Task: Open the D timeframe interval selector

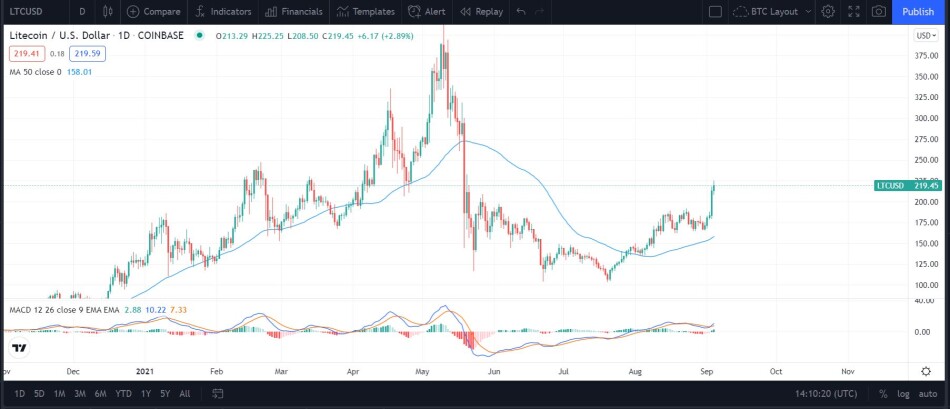Action: pyautogui.click(x=82, y=12)
